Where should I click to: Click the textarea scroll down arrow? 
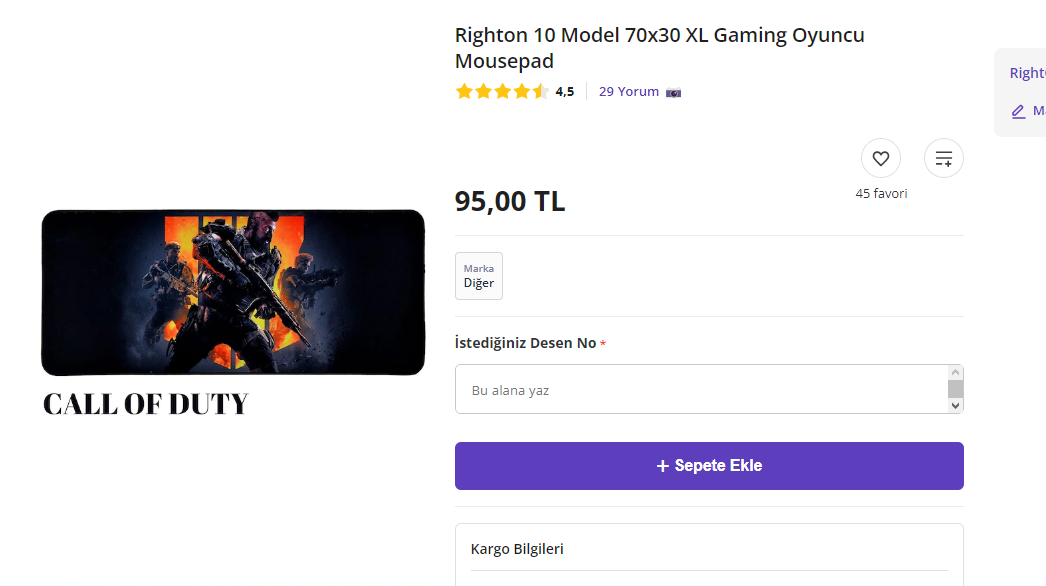pos(955,405)
